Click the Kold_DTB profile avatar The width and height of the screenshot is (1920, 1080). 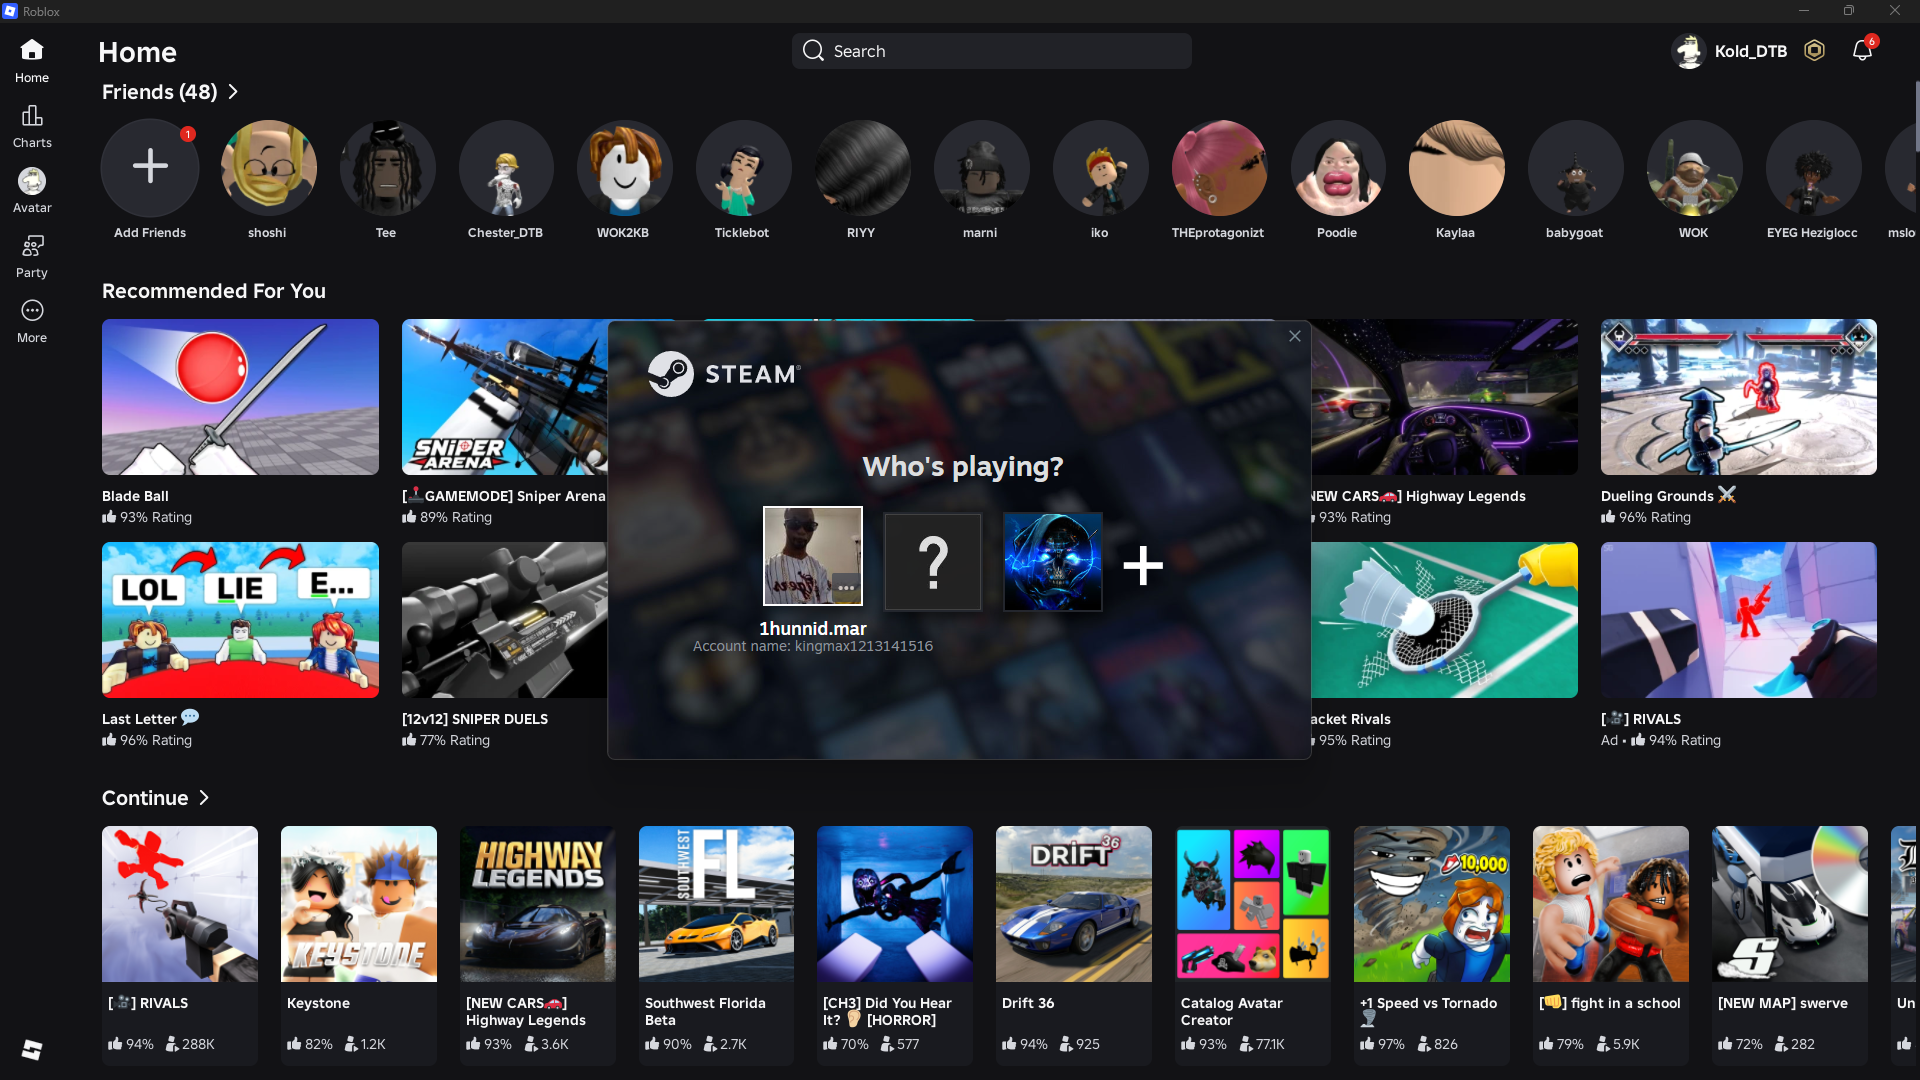(1689, 51)
